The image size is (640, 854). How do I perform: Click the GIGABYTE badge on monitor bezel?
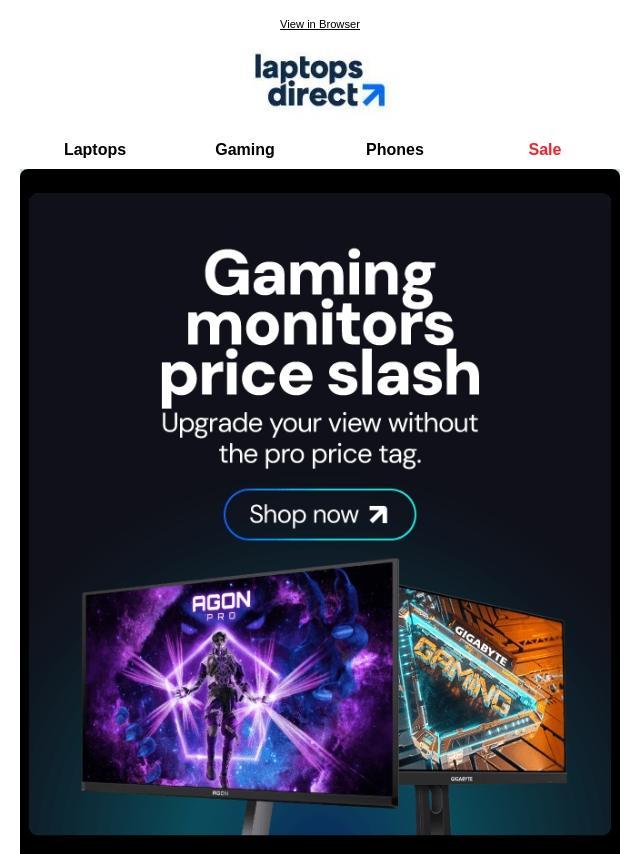461,779
